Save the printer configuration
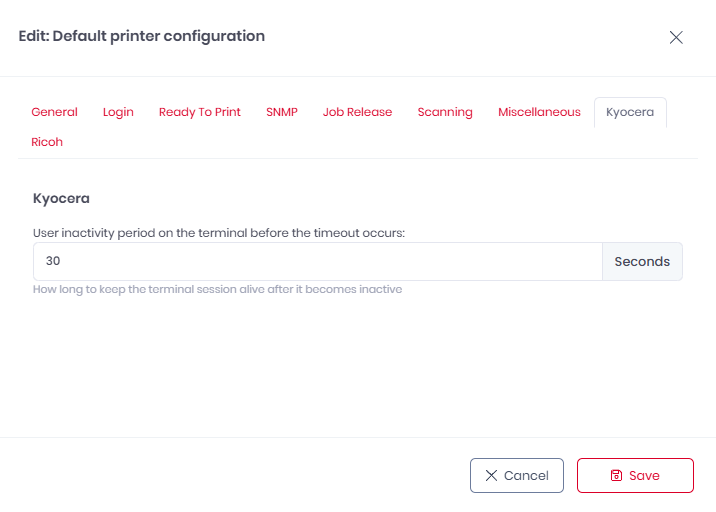Image resolution: width=716 pixels, height=512 pixels. (x=635, y=476)
